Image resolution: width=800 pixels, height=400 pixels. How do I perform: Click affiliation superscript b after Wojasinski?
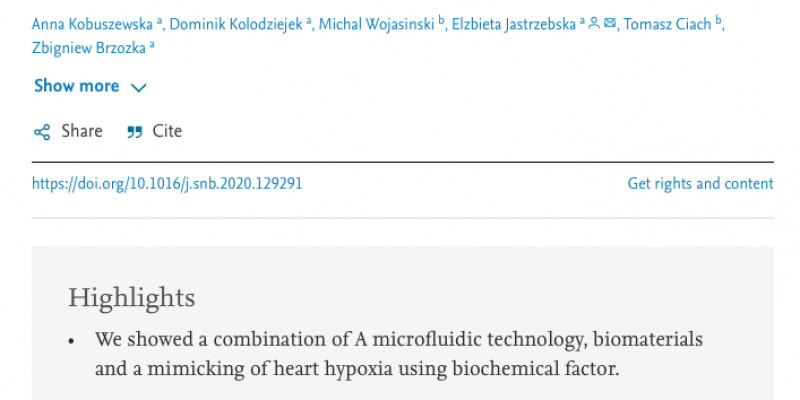tap(442, 20)
